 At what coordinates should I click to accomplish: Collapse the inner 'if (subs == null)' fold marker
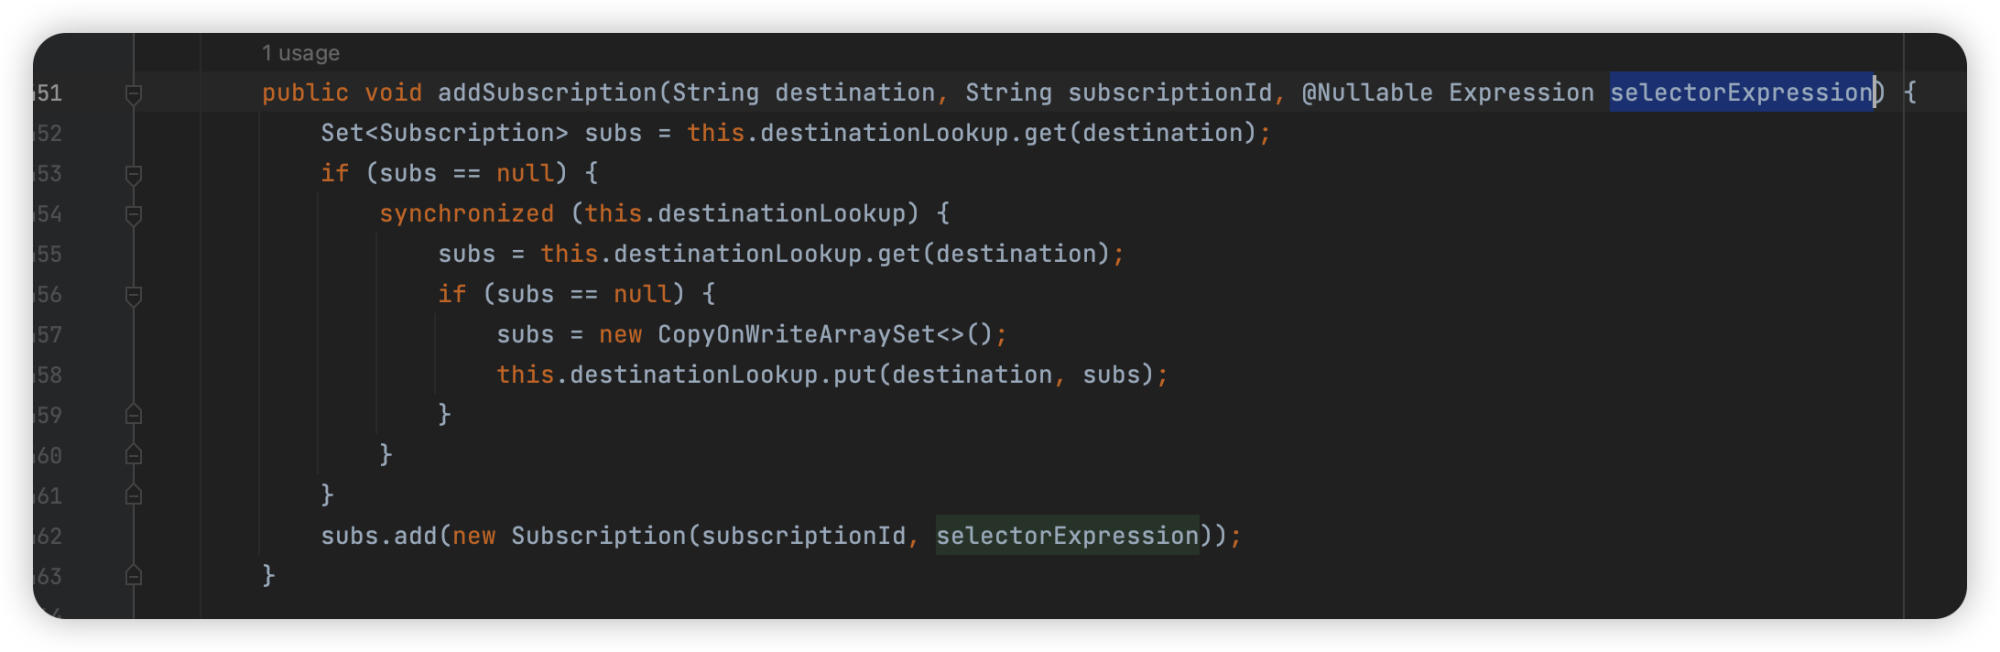[x=133, y=295]
